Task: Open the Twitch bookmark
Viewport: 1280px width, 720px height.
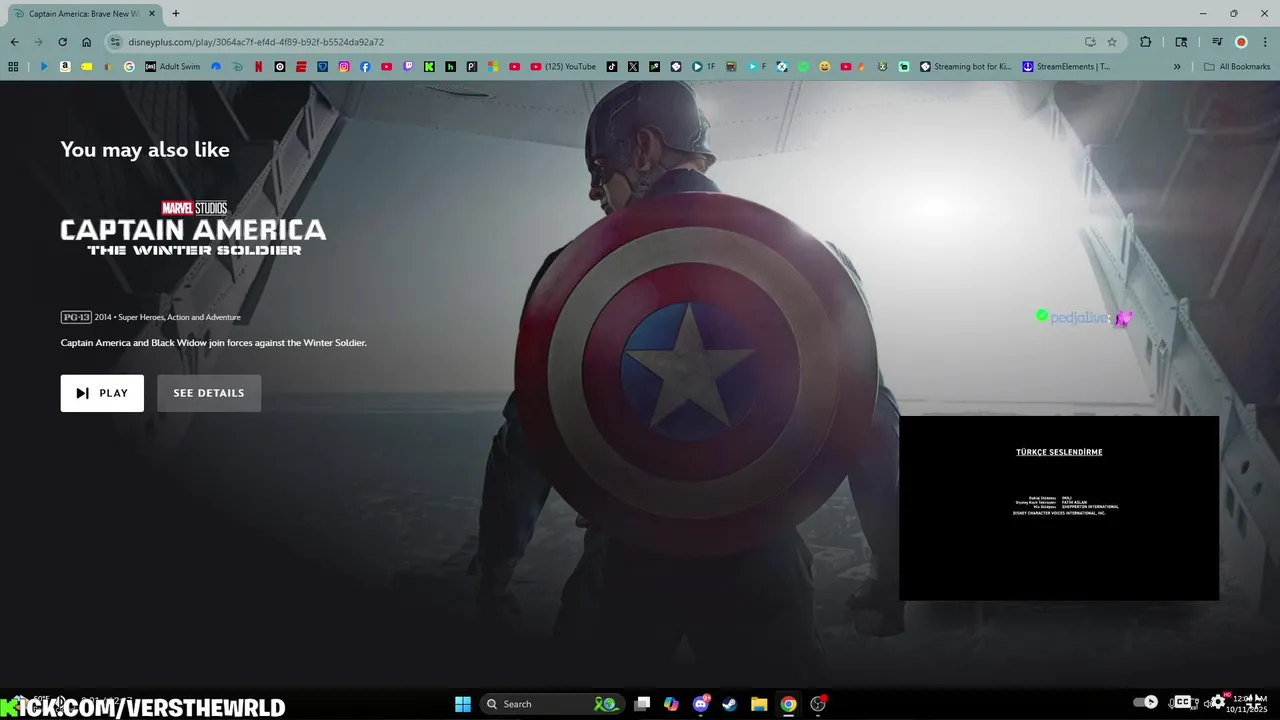Action: (x=408, y=67)
